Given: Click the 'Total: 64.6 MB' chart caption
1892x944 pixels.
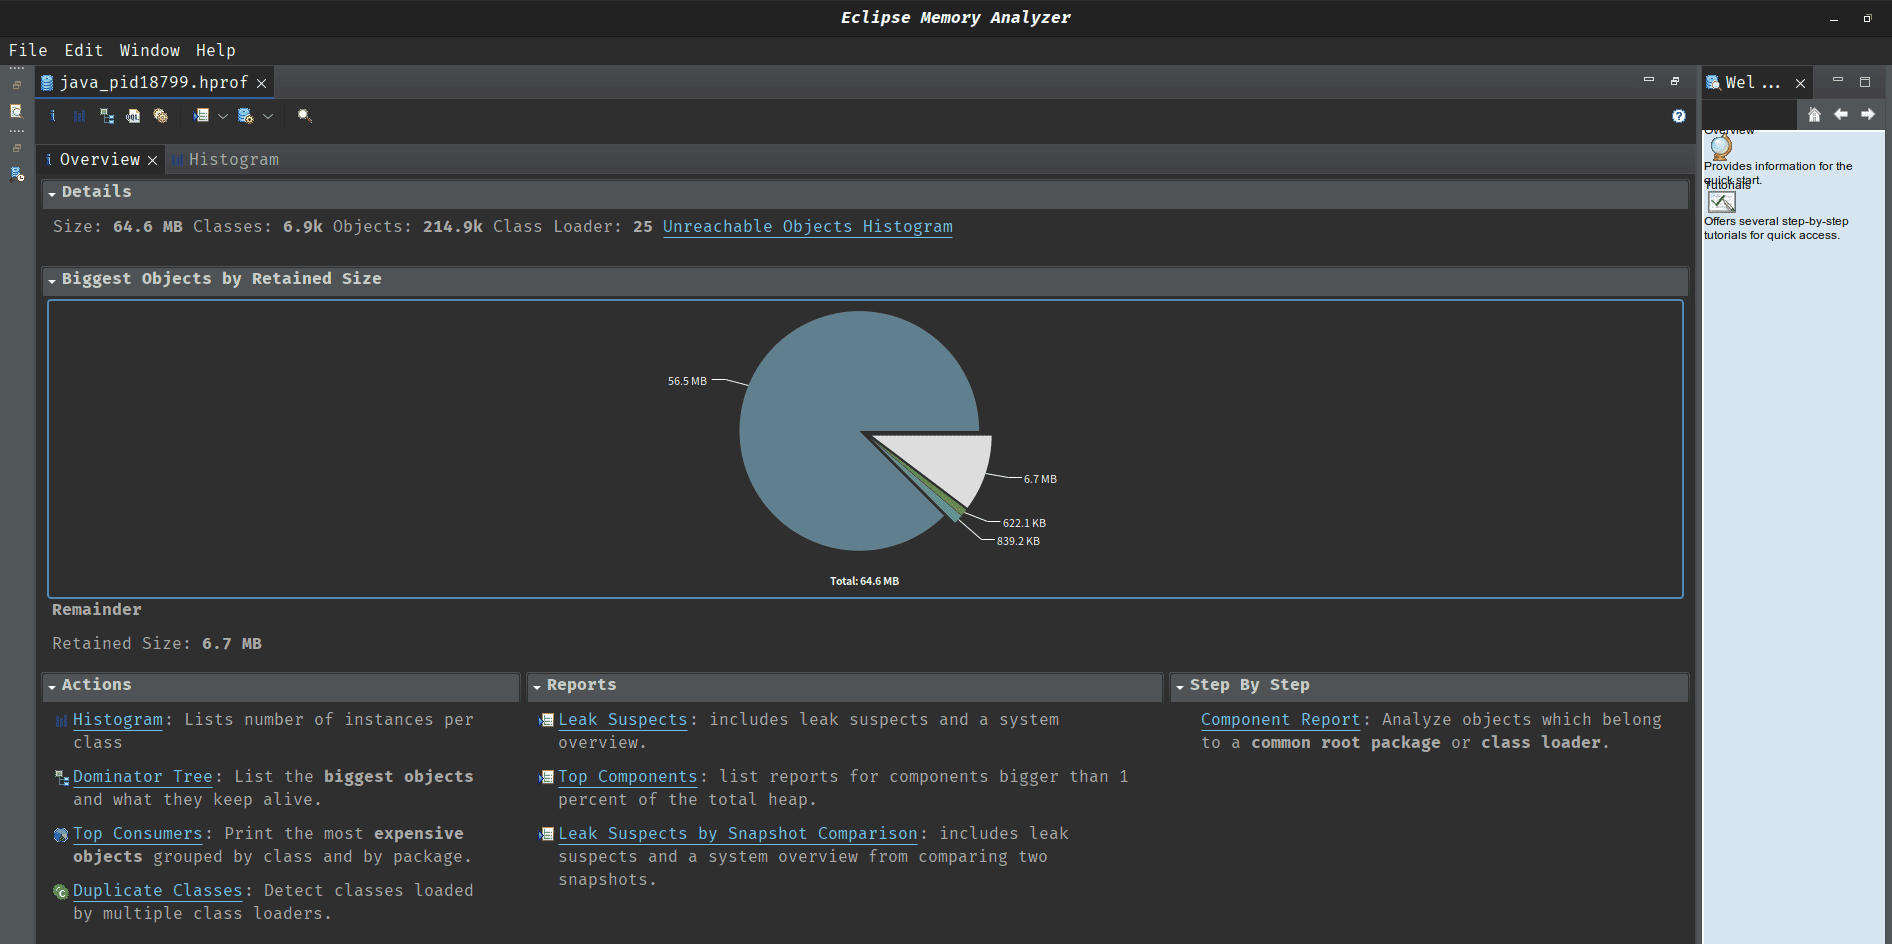Looking at the screenshot, I should pos(864,581).
